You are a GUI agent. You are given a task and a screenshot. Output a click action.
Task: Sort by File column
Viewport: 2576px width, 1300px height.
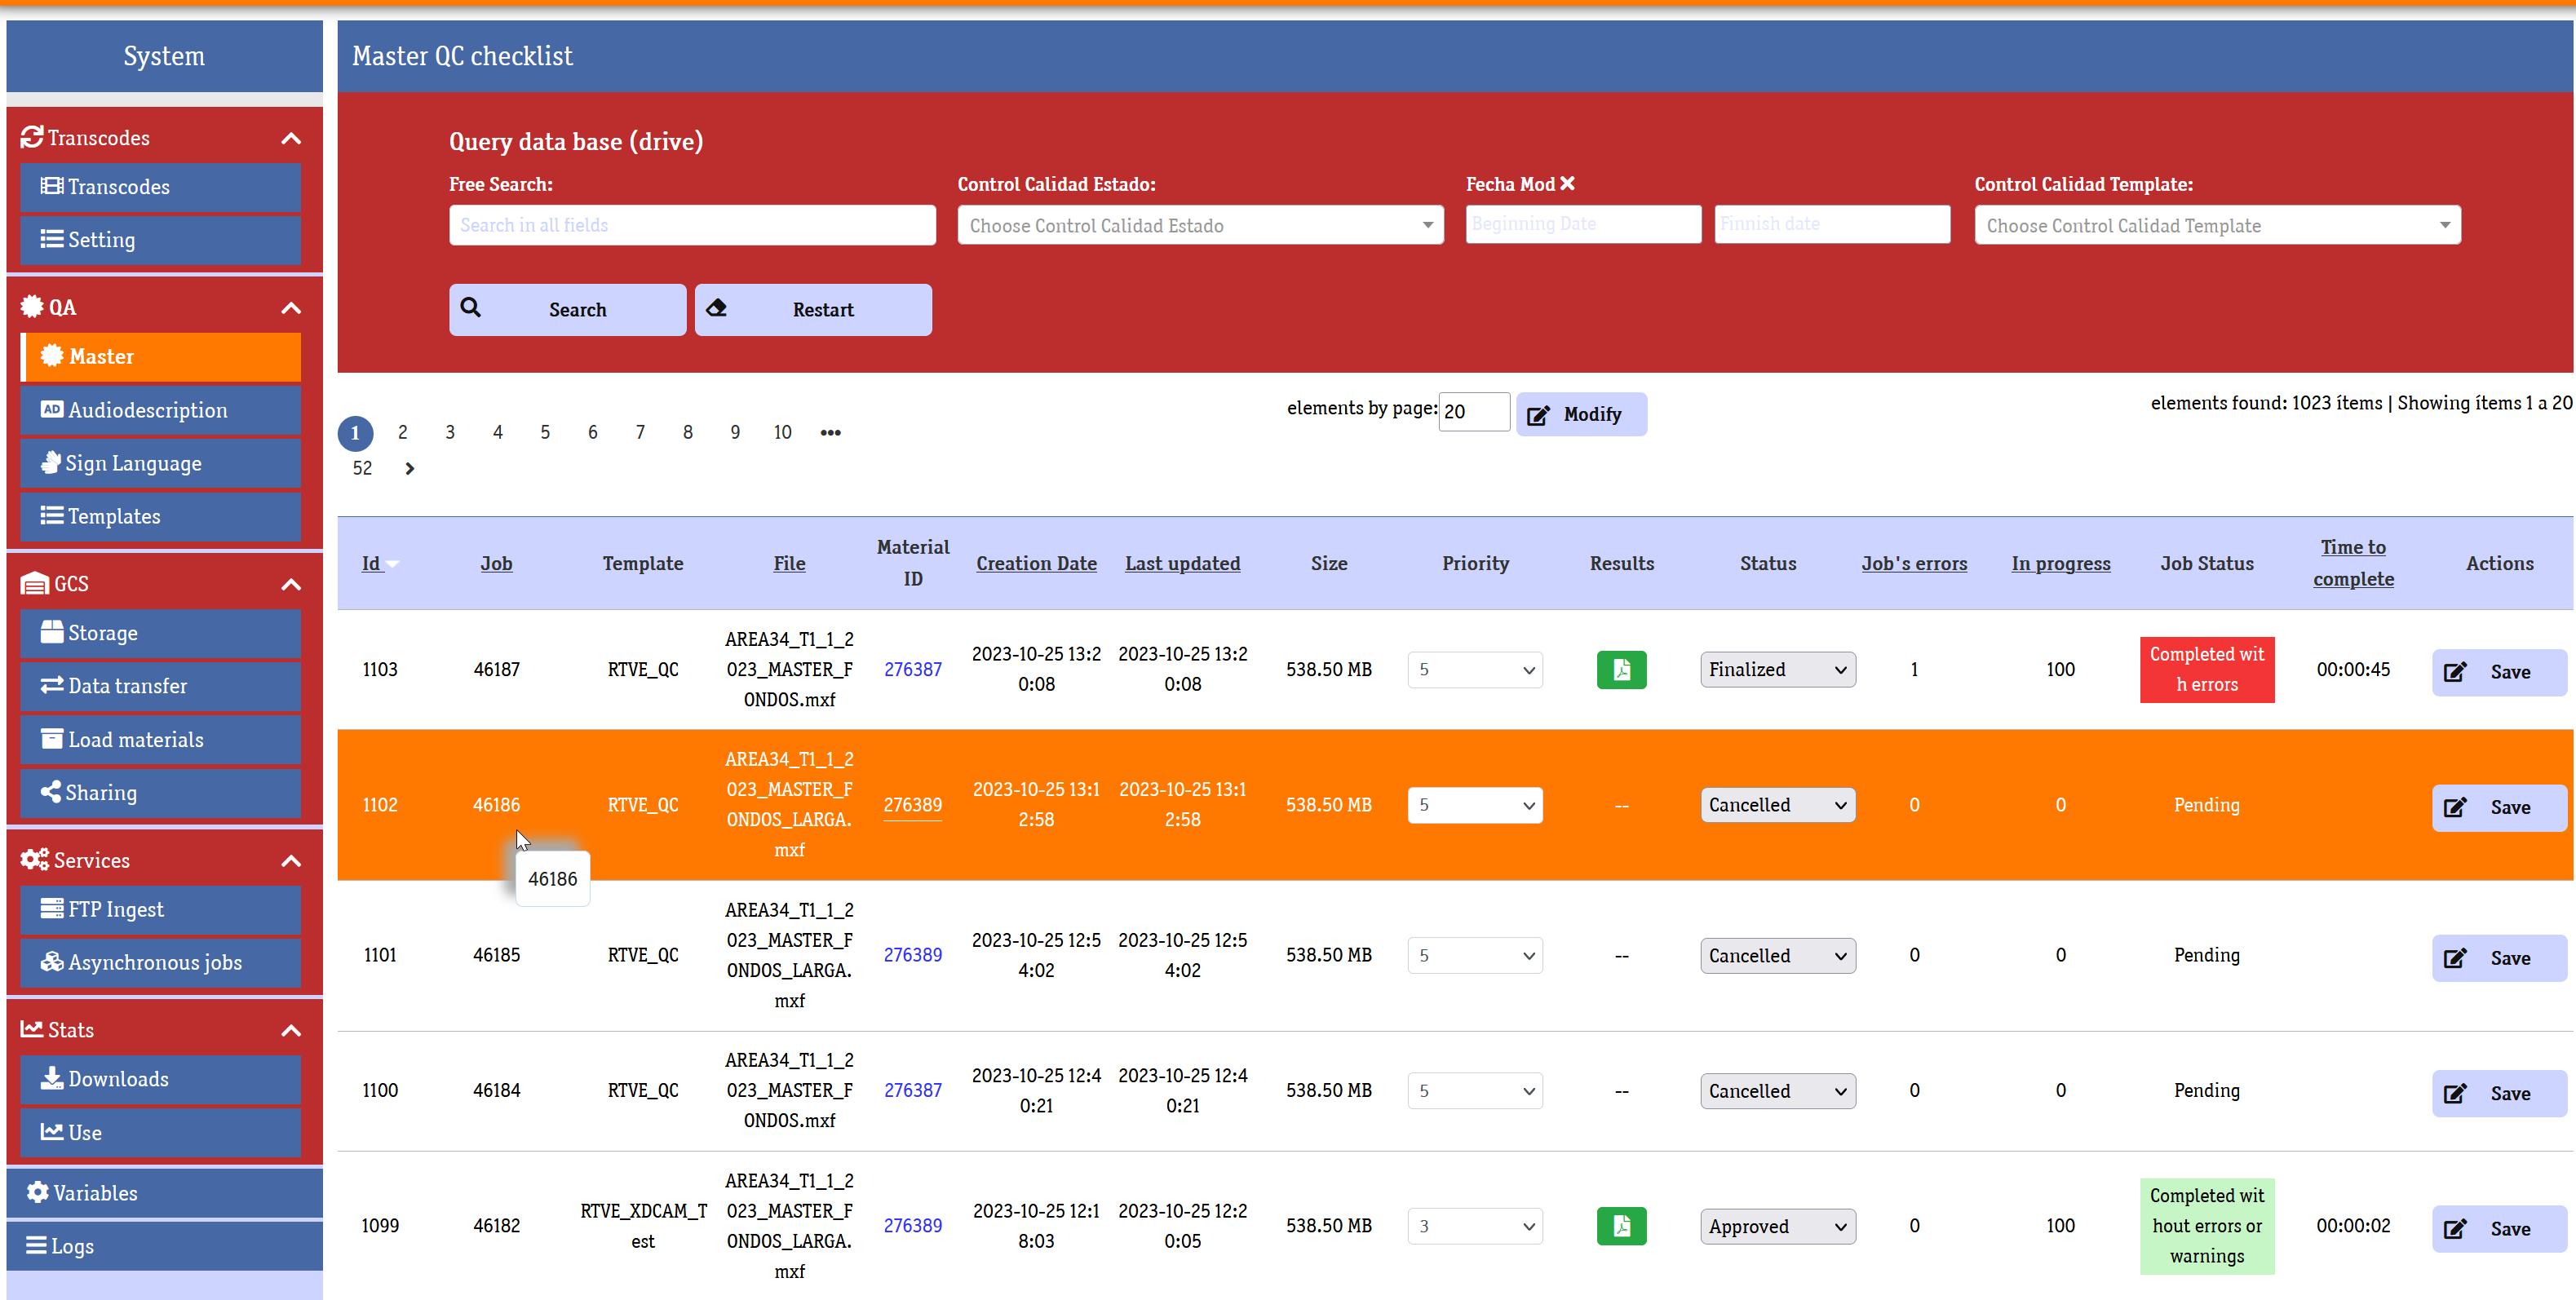[789, 564]
